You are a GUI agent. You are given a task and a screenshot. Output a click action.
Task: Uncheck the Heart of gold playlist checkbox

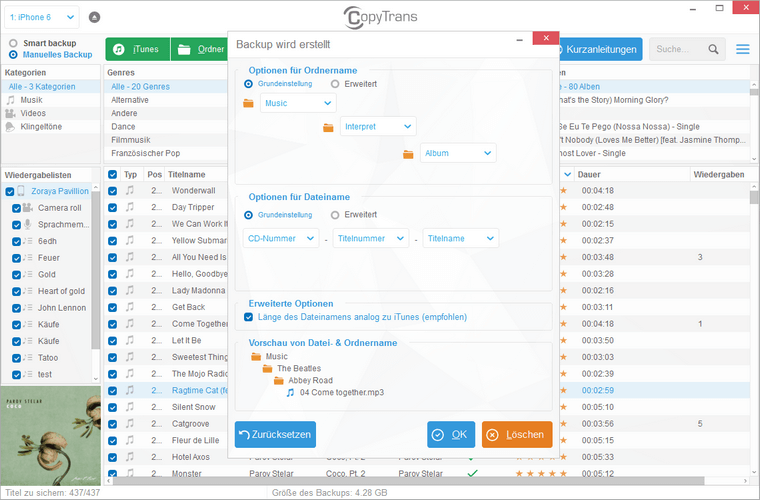point(16,291)
